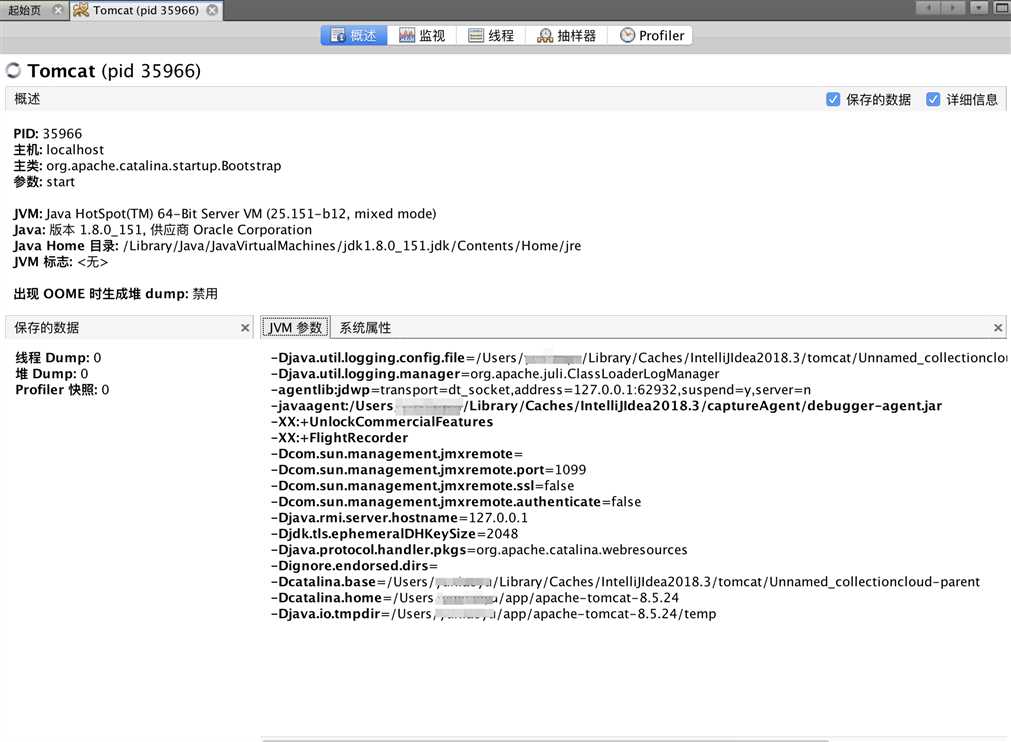Click the jmxremote.authenticate=false line

pyautogui.click(x=456, y=502)
